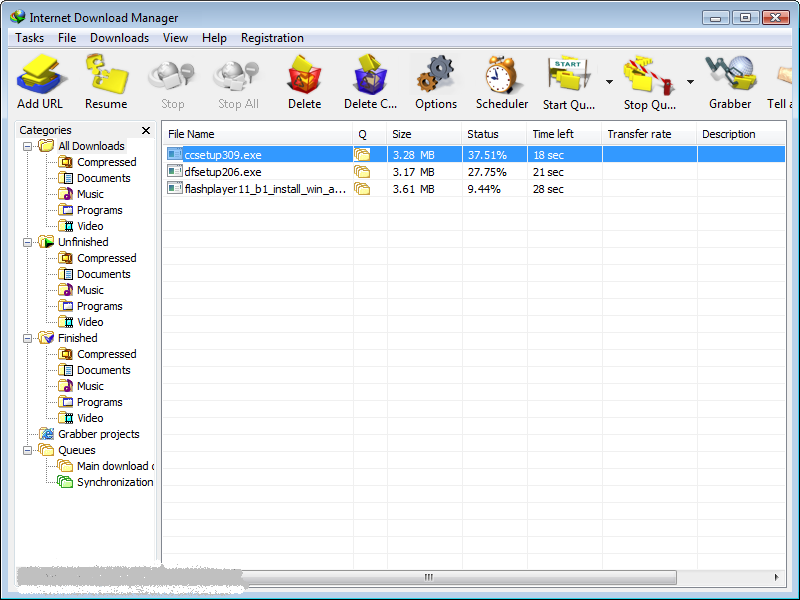
Task: Select Music under All Downloads
Action: [x=90, y=194]
